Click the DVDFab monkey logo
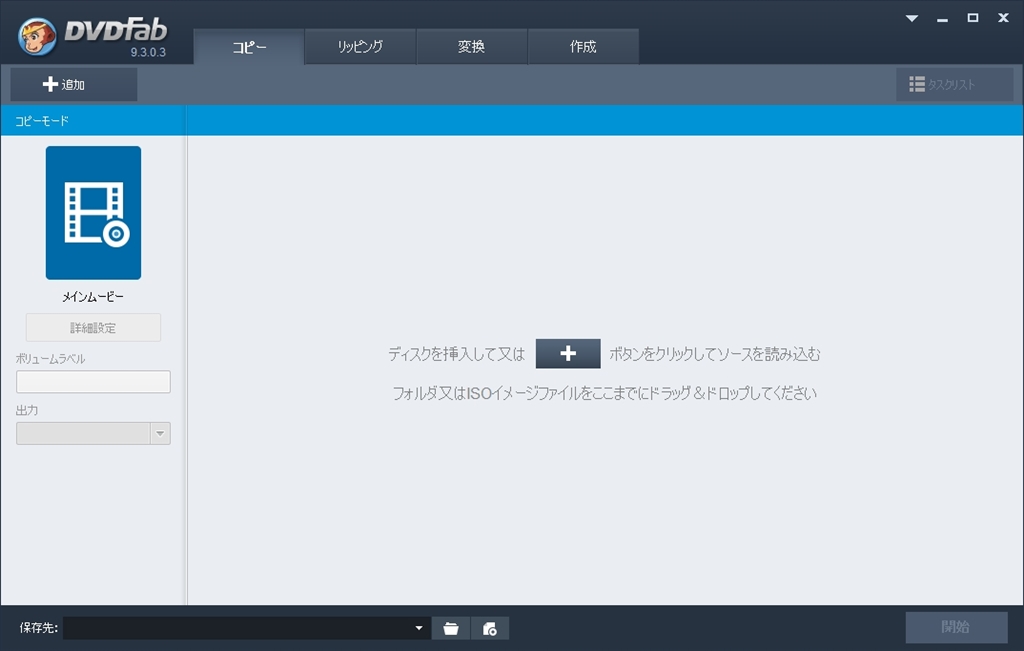 (x=37, y=36)
